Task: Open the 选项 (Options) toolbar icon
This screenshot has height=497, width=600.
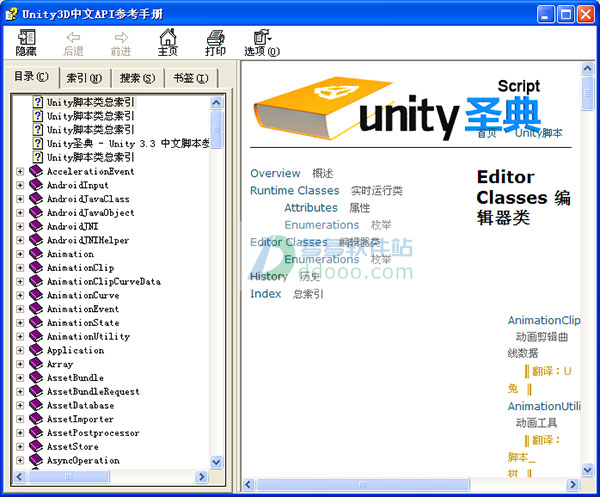Action: point(262,37)
